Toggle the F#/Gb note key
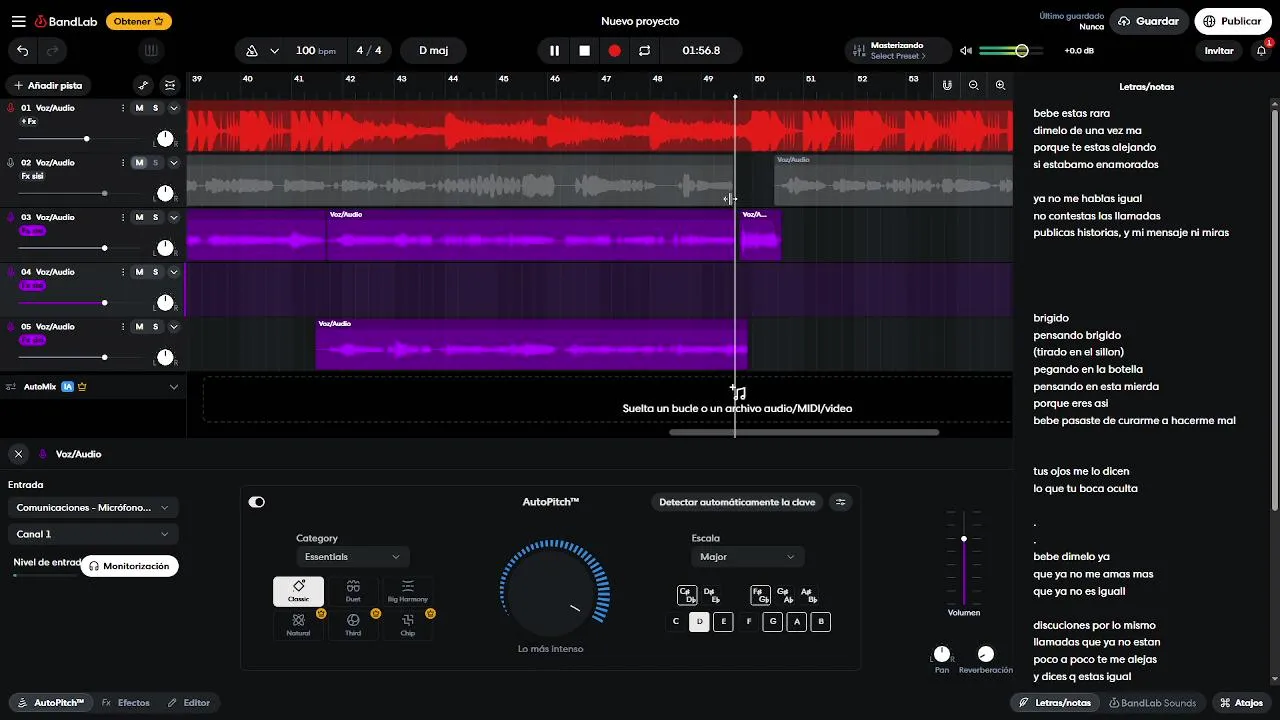This screenshot has width=1280, height=720. click(760, 595)
